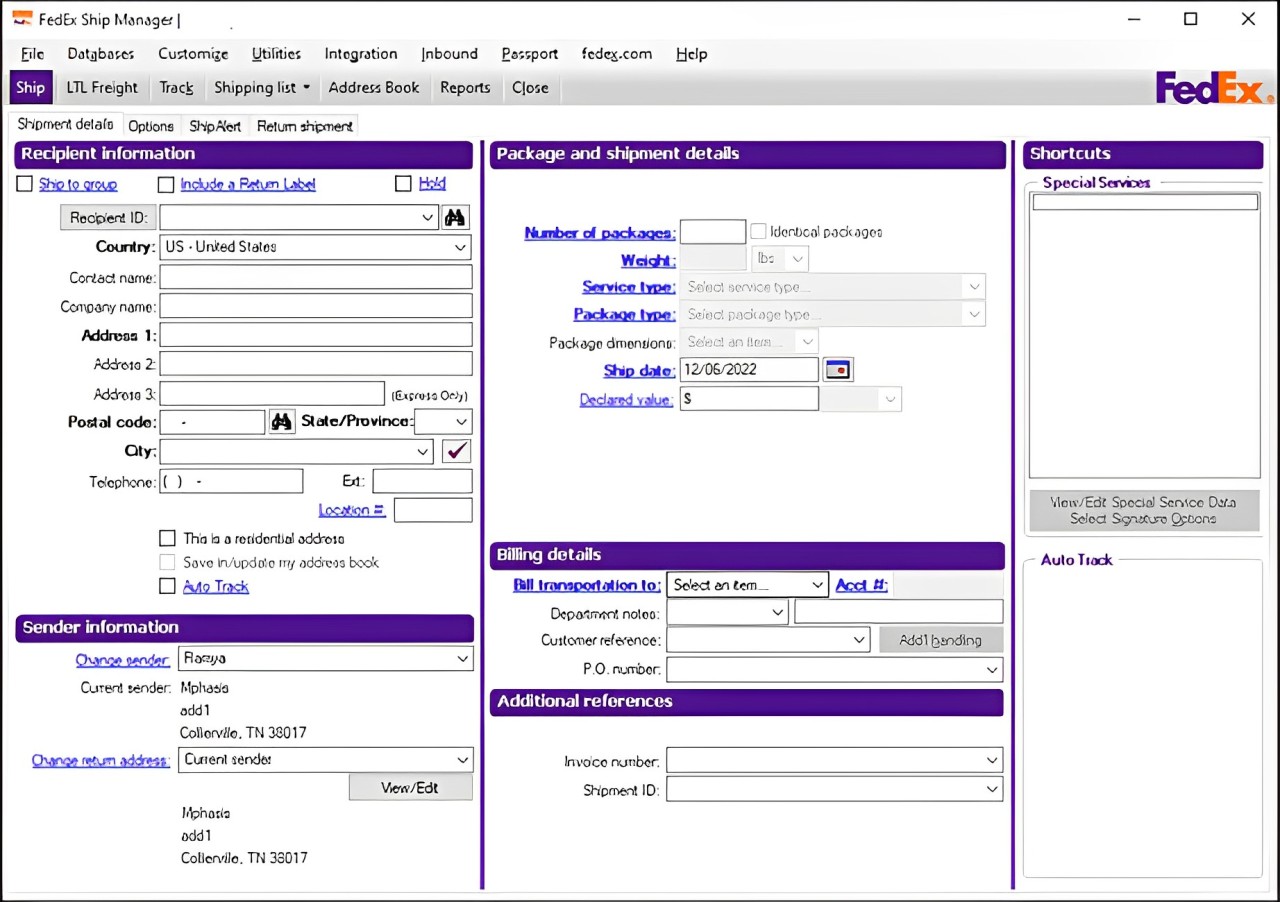The image size is (1280, 902).
Task: Toggle the Auto Track checkbox
Action: (167, 587)
